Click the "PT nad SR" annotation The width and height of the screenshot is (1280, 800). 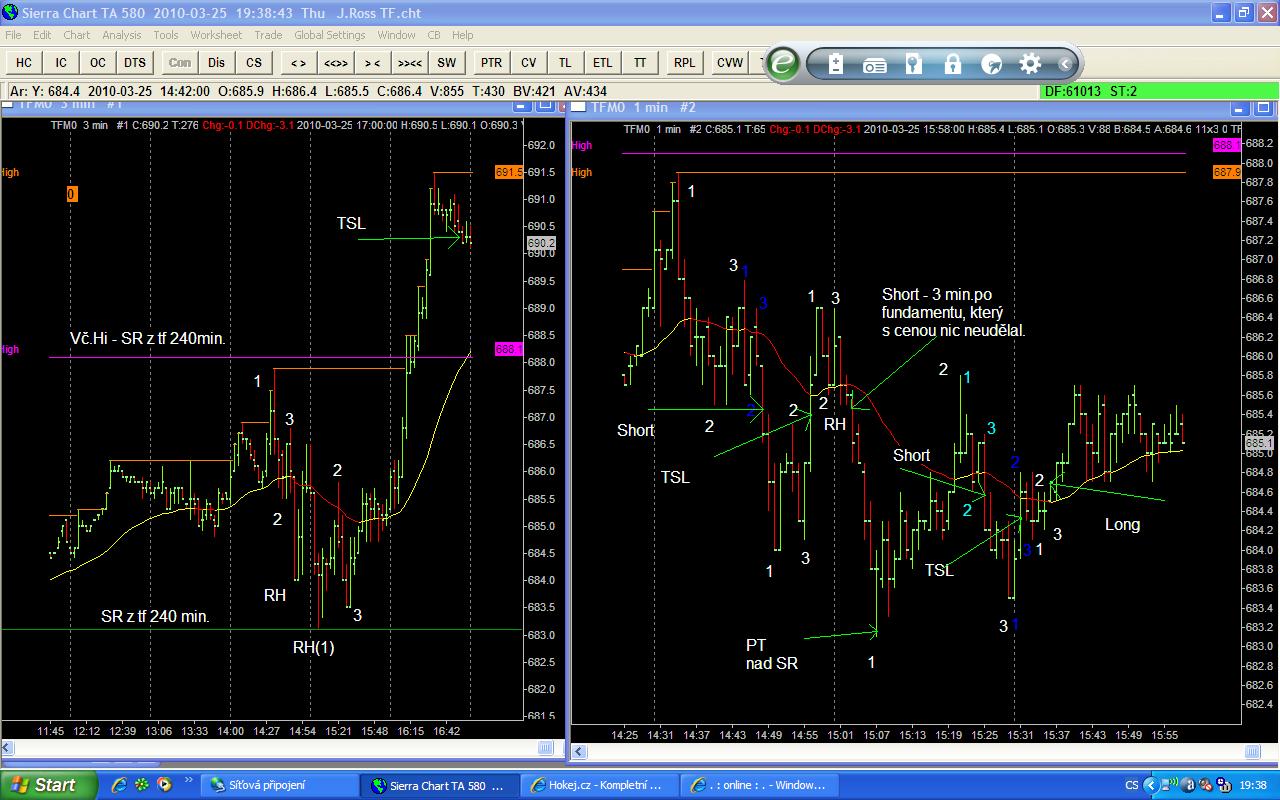[772, 653]
